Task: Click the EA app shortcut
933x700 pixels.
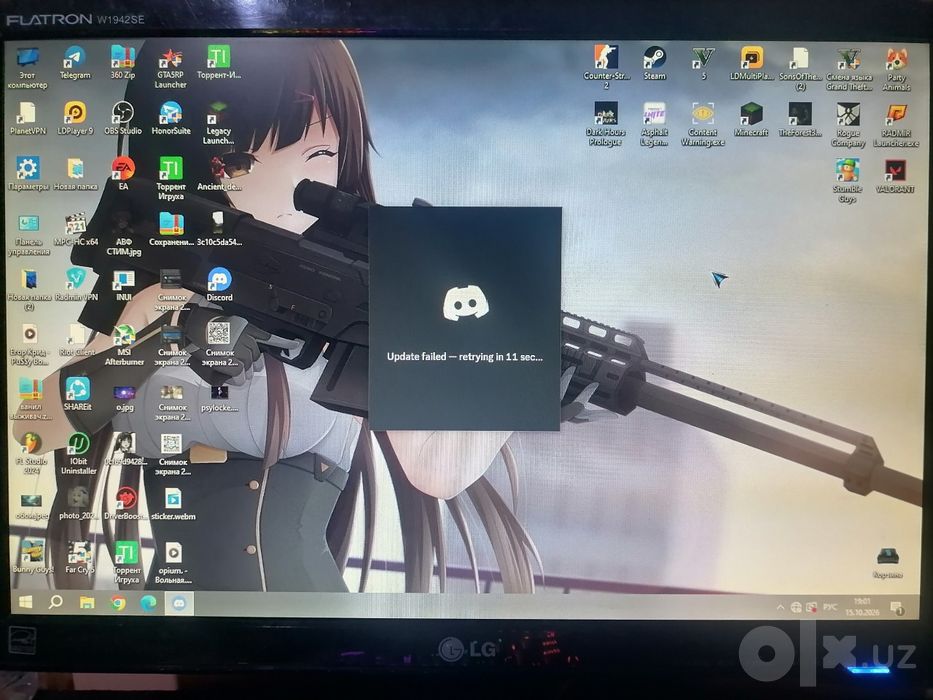Action: pyautogui.click(x=123, y=174)
